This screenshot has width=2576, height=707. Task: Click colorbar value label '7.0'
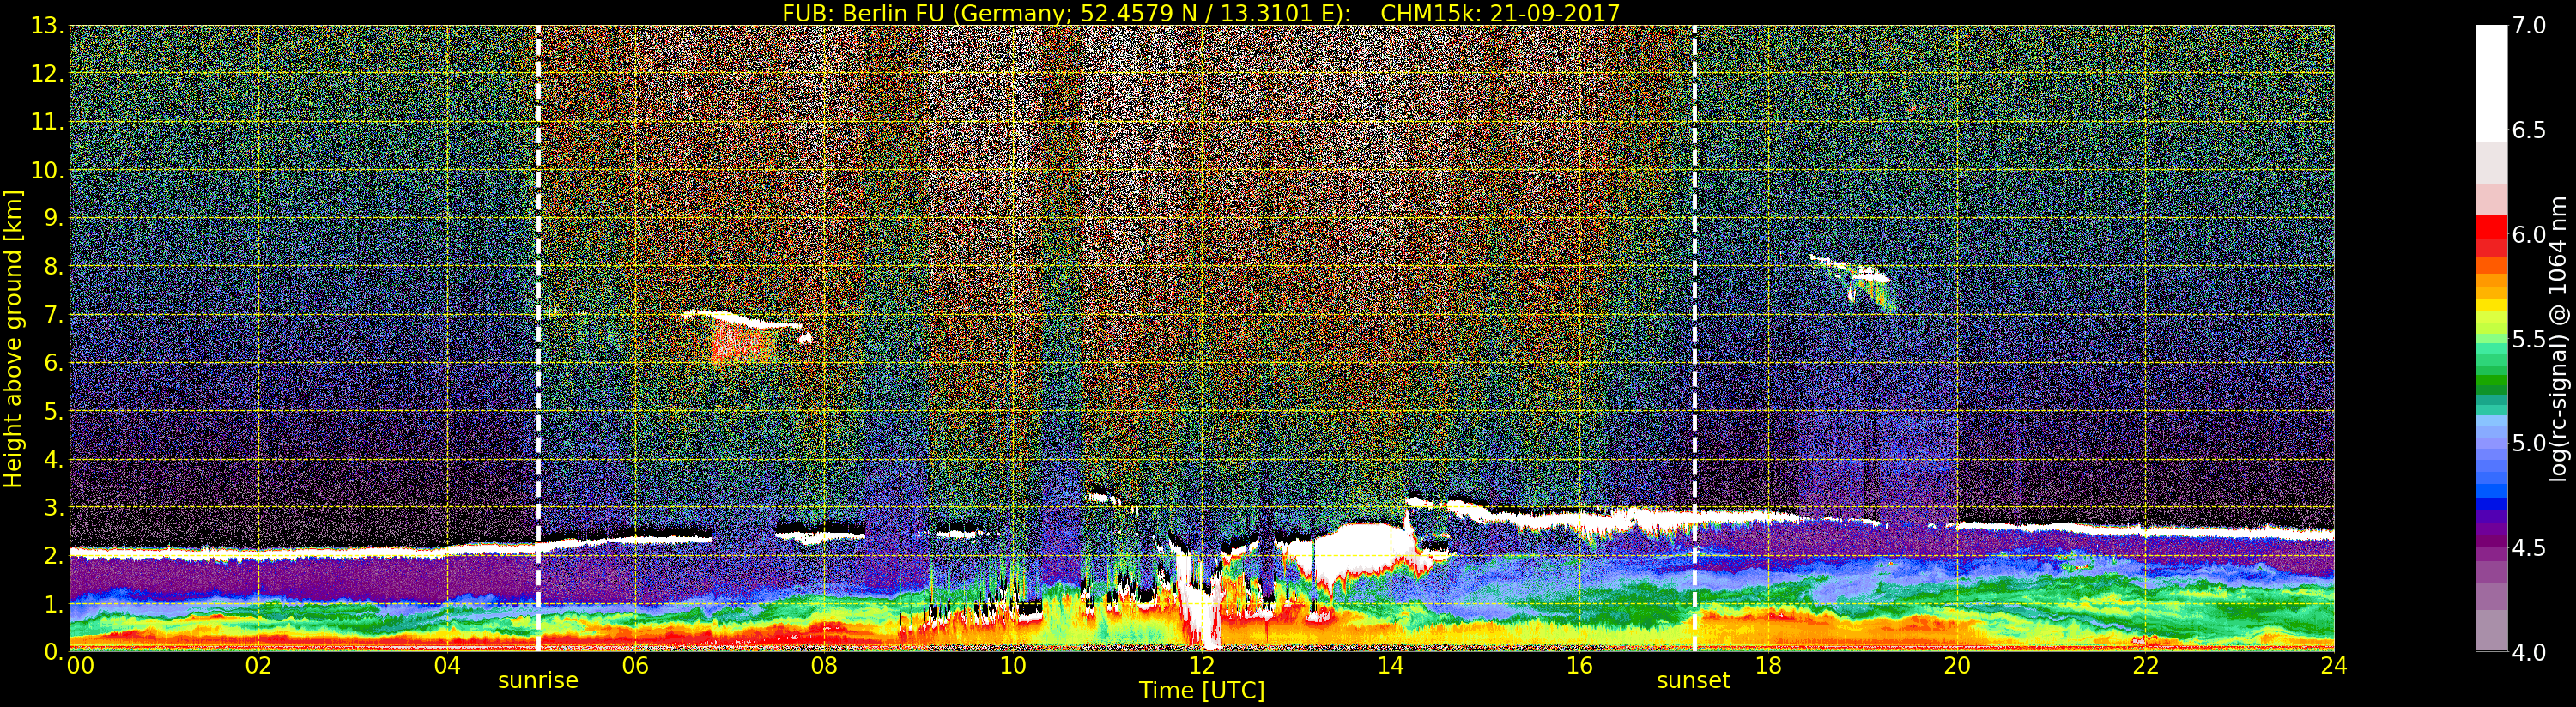click(x=2529, y=26)
